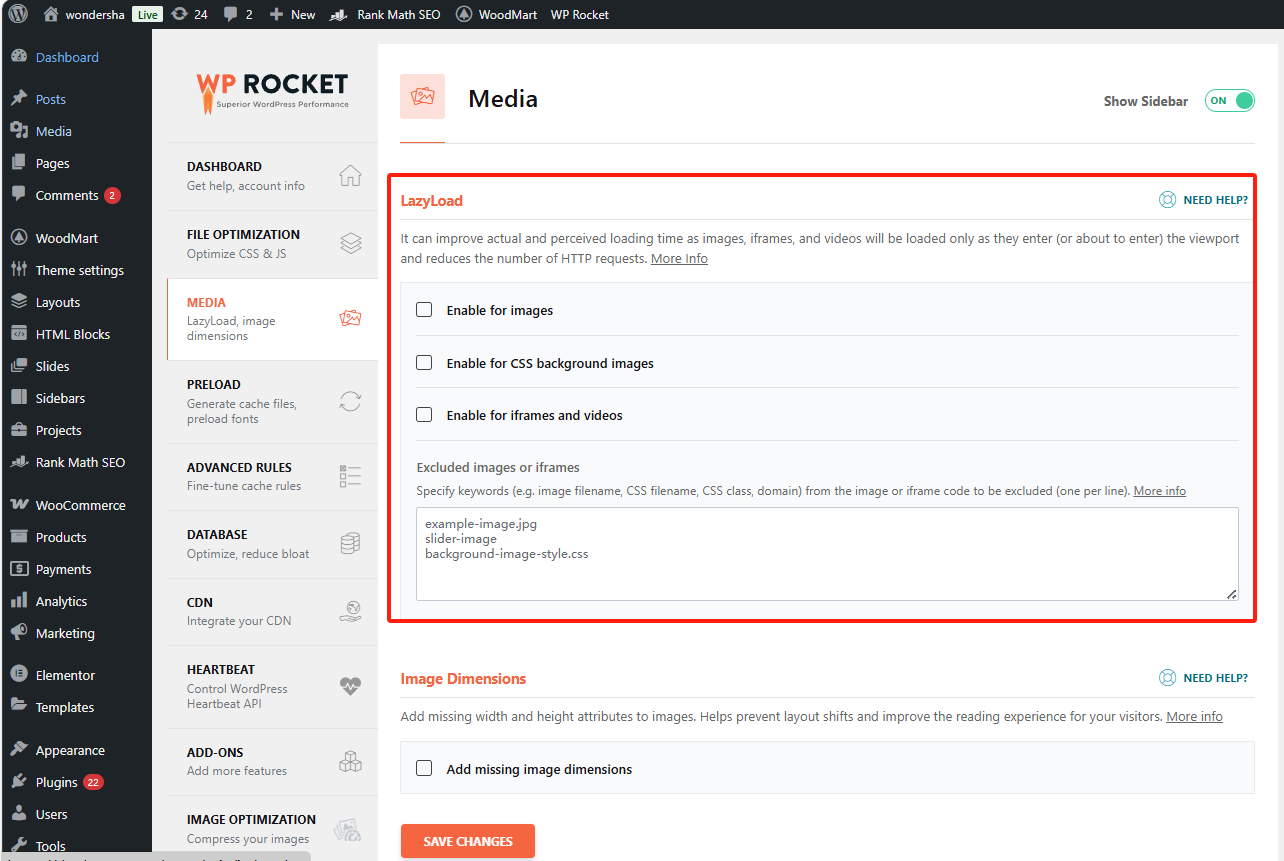
Task: Check Add missing image dimensions
Action: pos(424,769)
